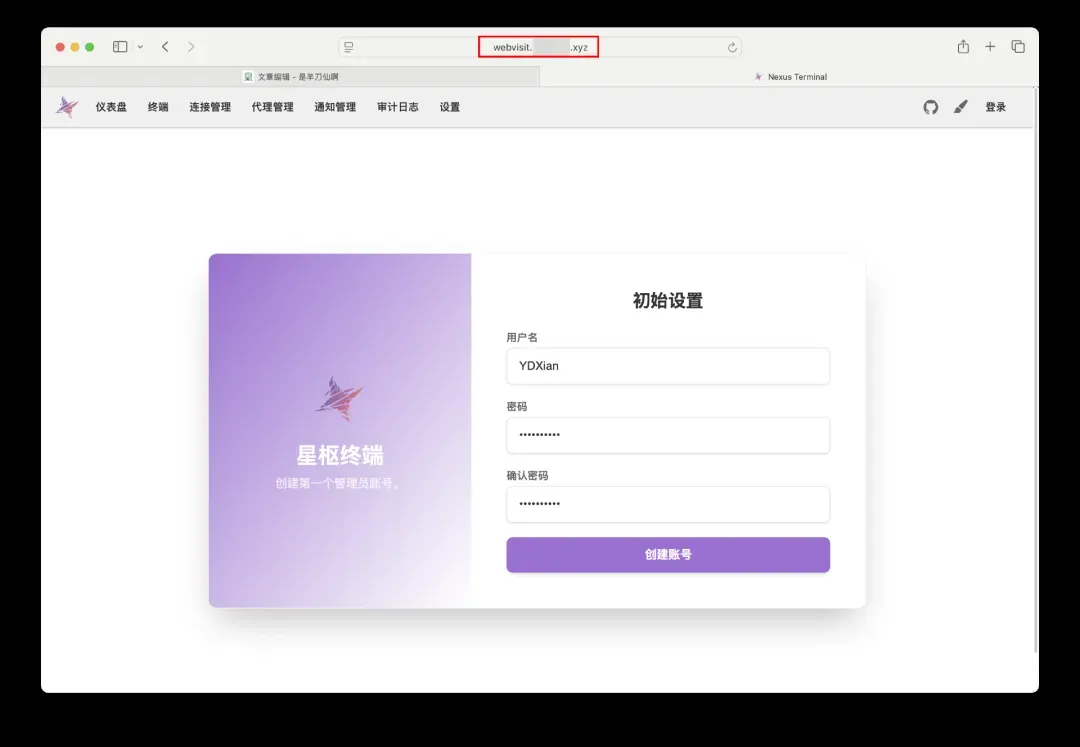The width and height of the screenshot is (1080, 747).
Task: Click the Nexus Terminal logo in navbar
Action: [67, 107]
